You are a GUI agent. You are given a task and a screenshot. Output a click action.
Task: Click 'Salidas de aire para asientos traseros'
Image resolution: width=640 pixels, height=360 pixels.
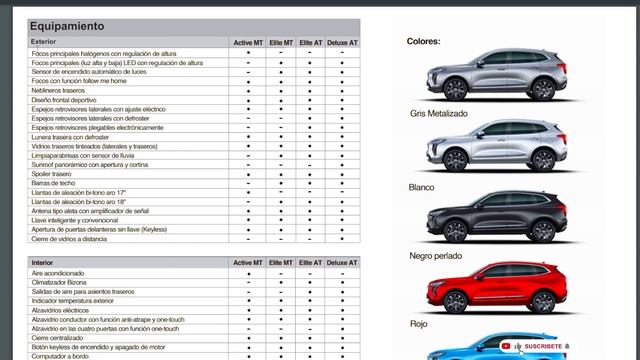click(x=83, y=292)
